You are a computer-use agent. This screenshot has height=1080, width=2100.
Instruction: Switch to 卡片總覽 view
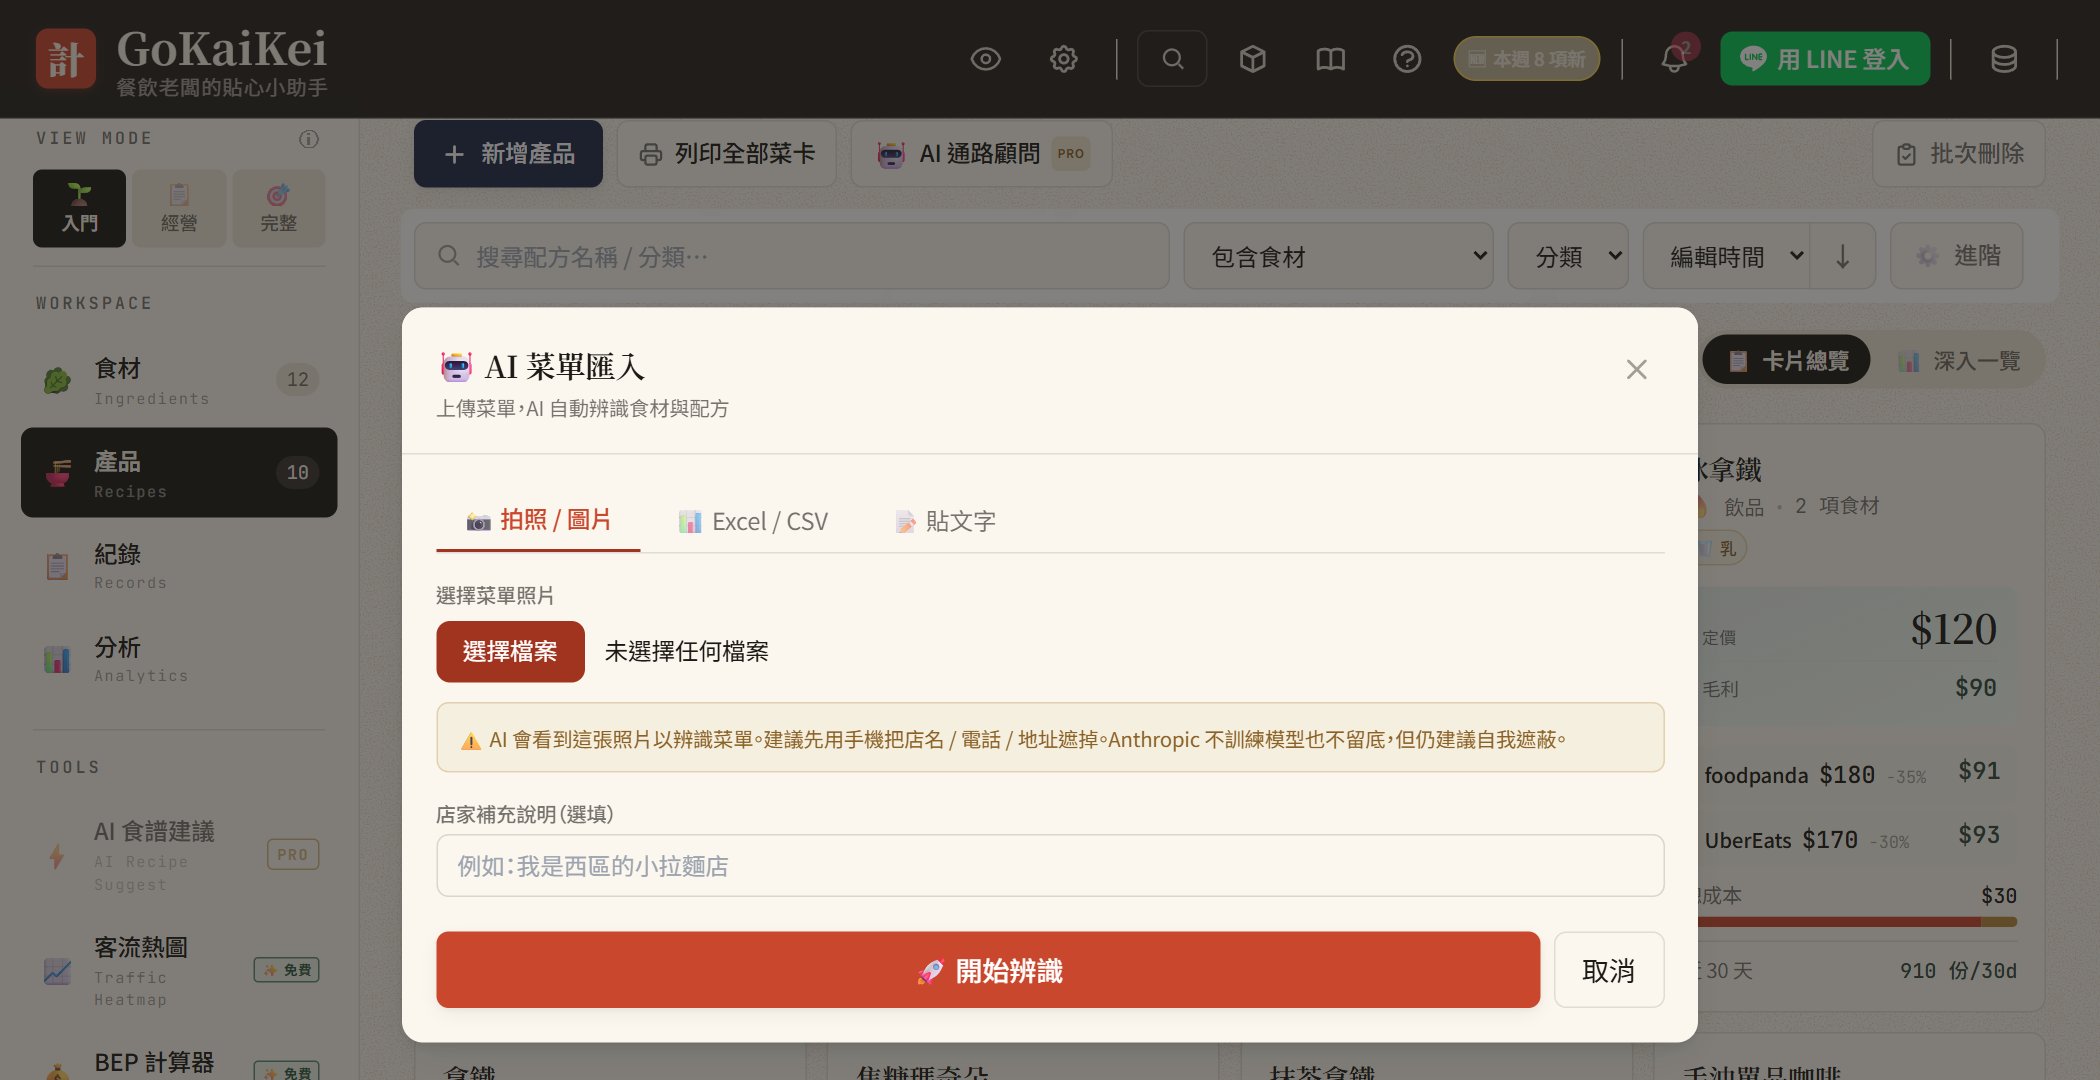pyautogui.click(x=1786, y=360)
